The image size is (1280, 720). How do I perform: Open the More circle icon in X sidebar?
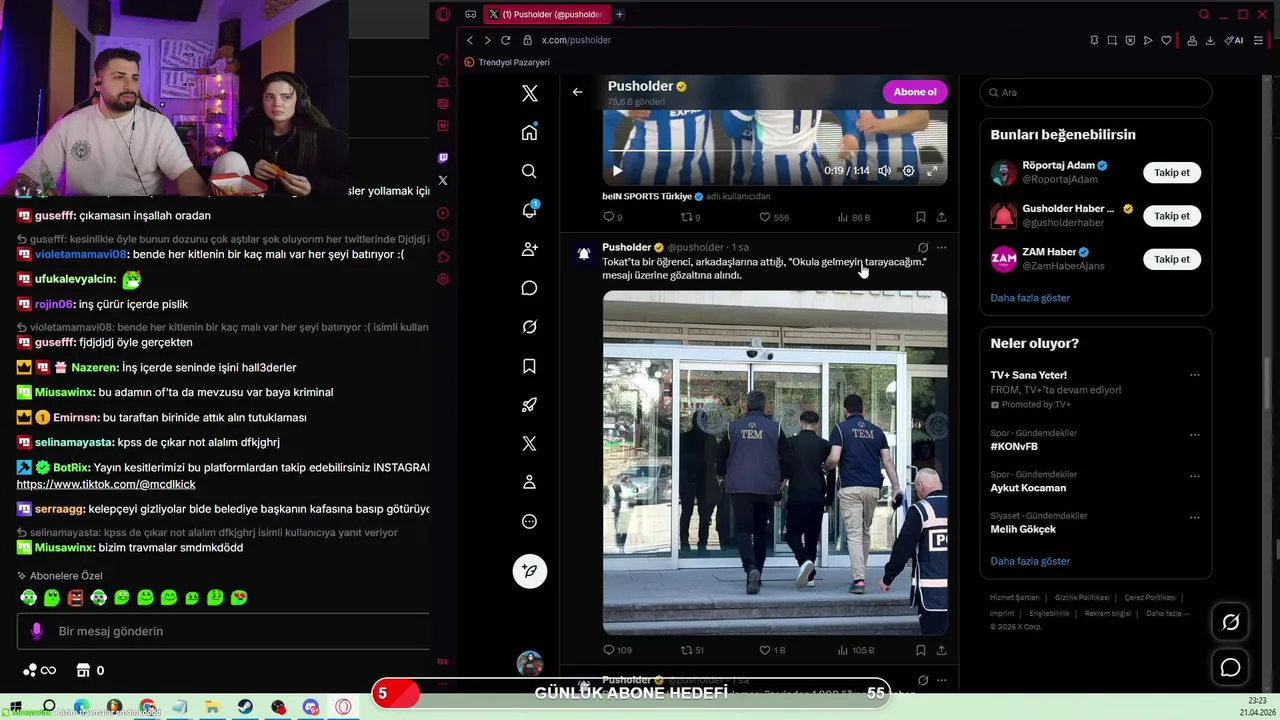pos(529,521)
